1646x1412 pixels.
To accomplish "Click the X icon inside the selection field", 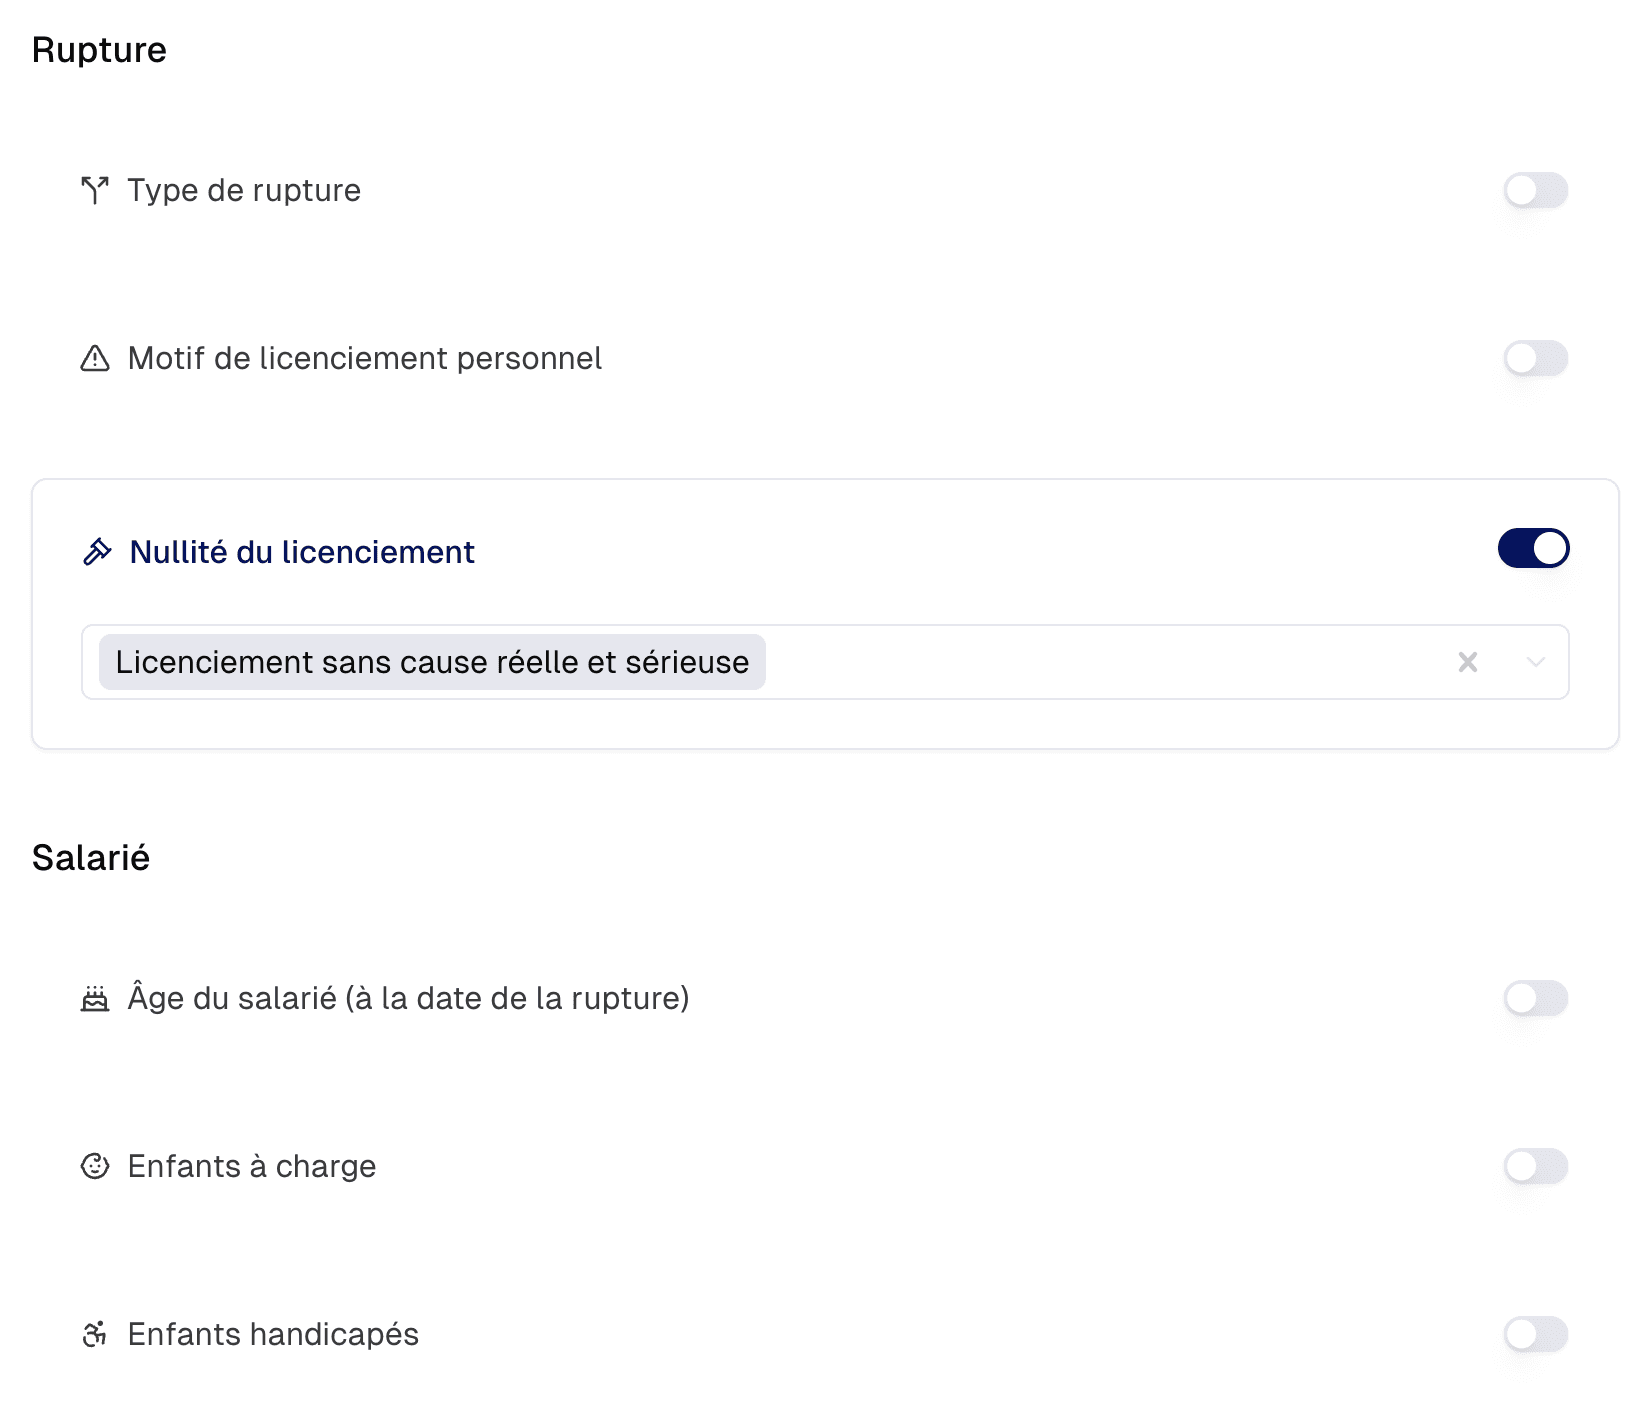I will coord(1467,661).
